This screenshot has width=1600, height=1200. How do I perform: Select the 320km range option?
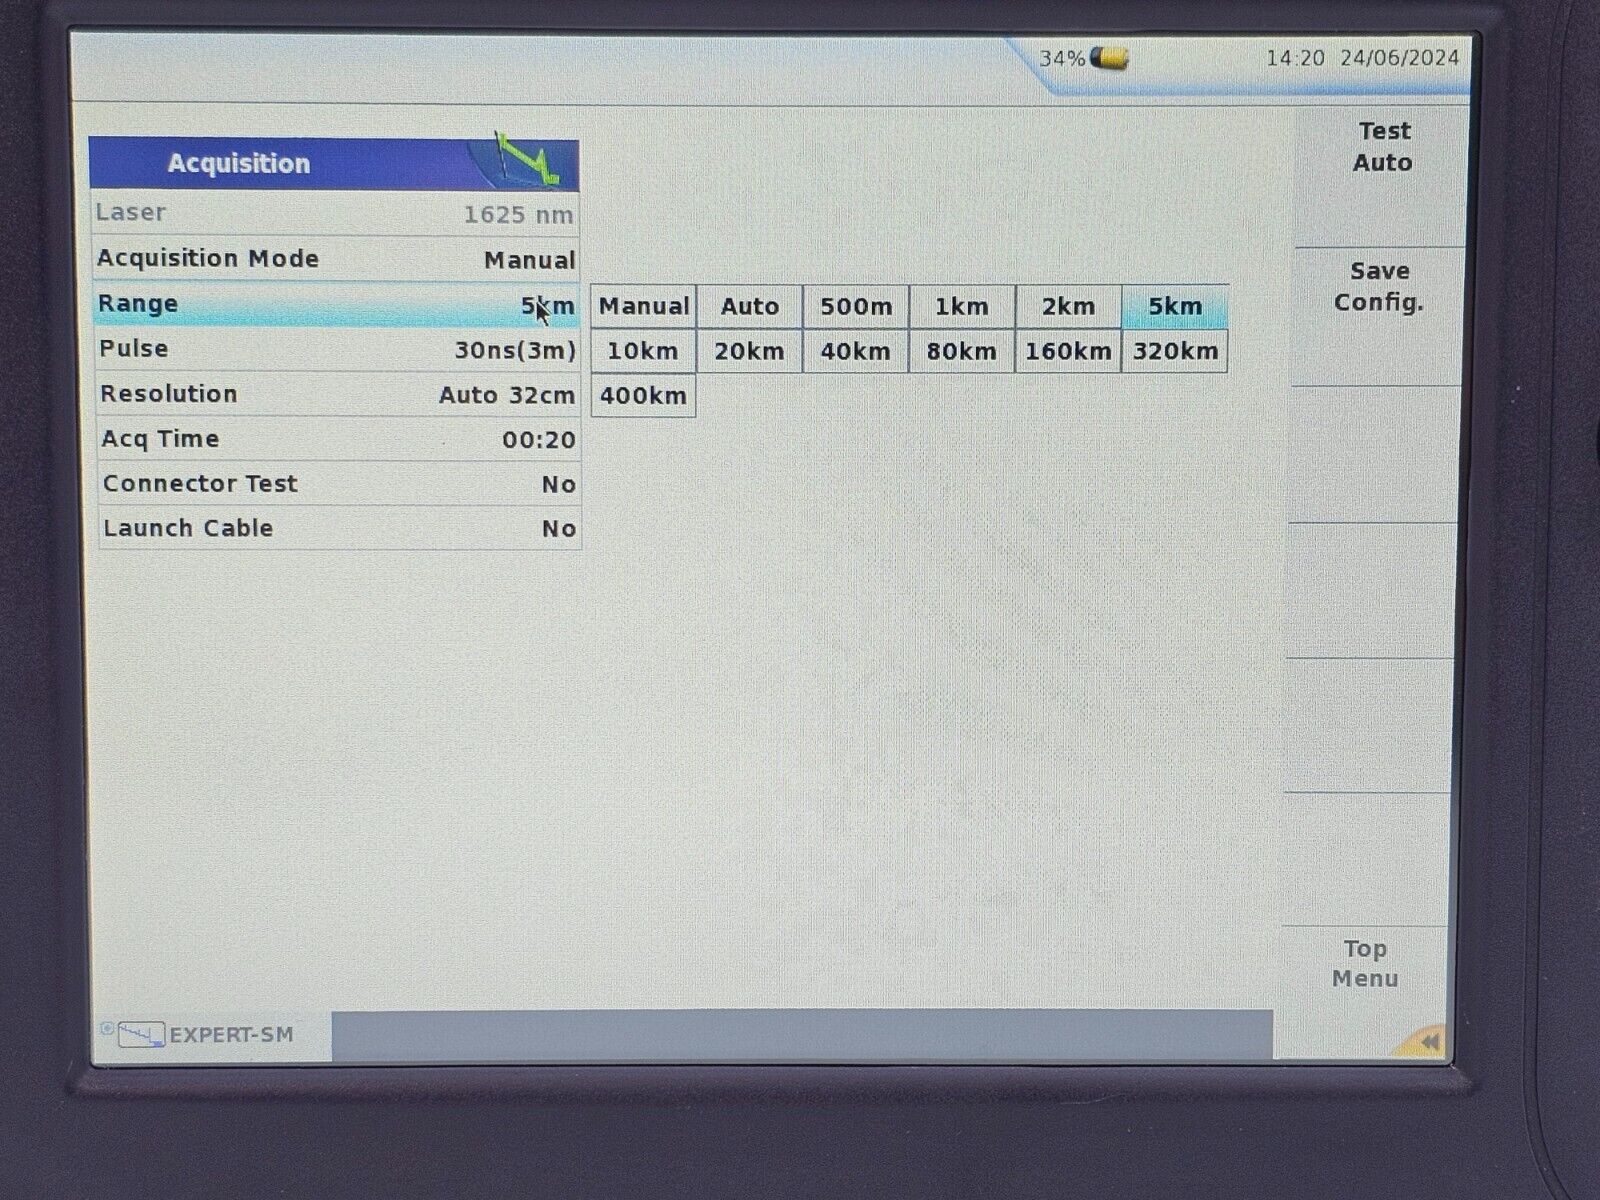tap(1175, 350)
